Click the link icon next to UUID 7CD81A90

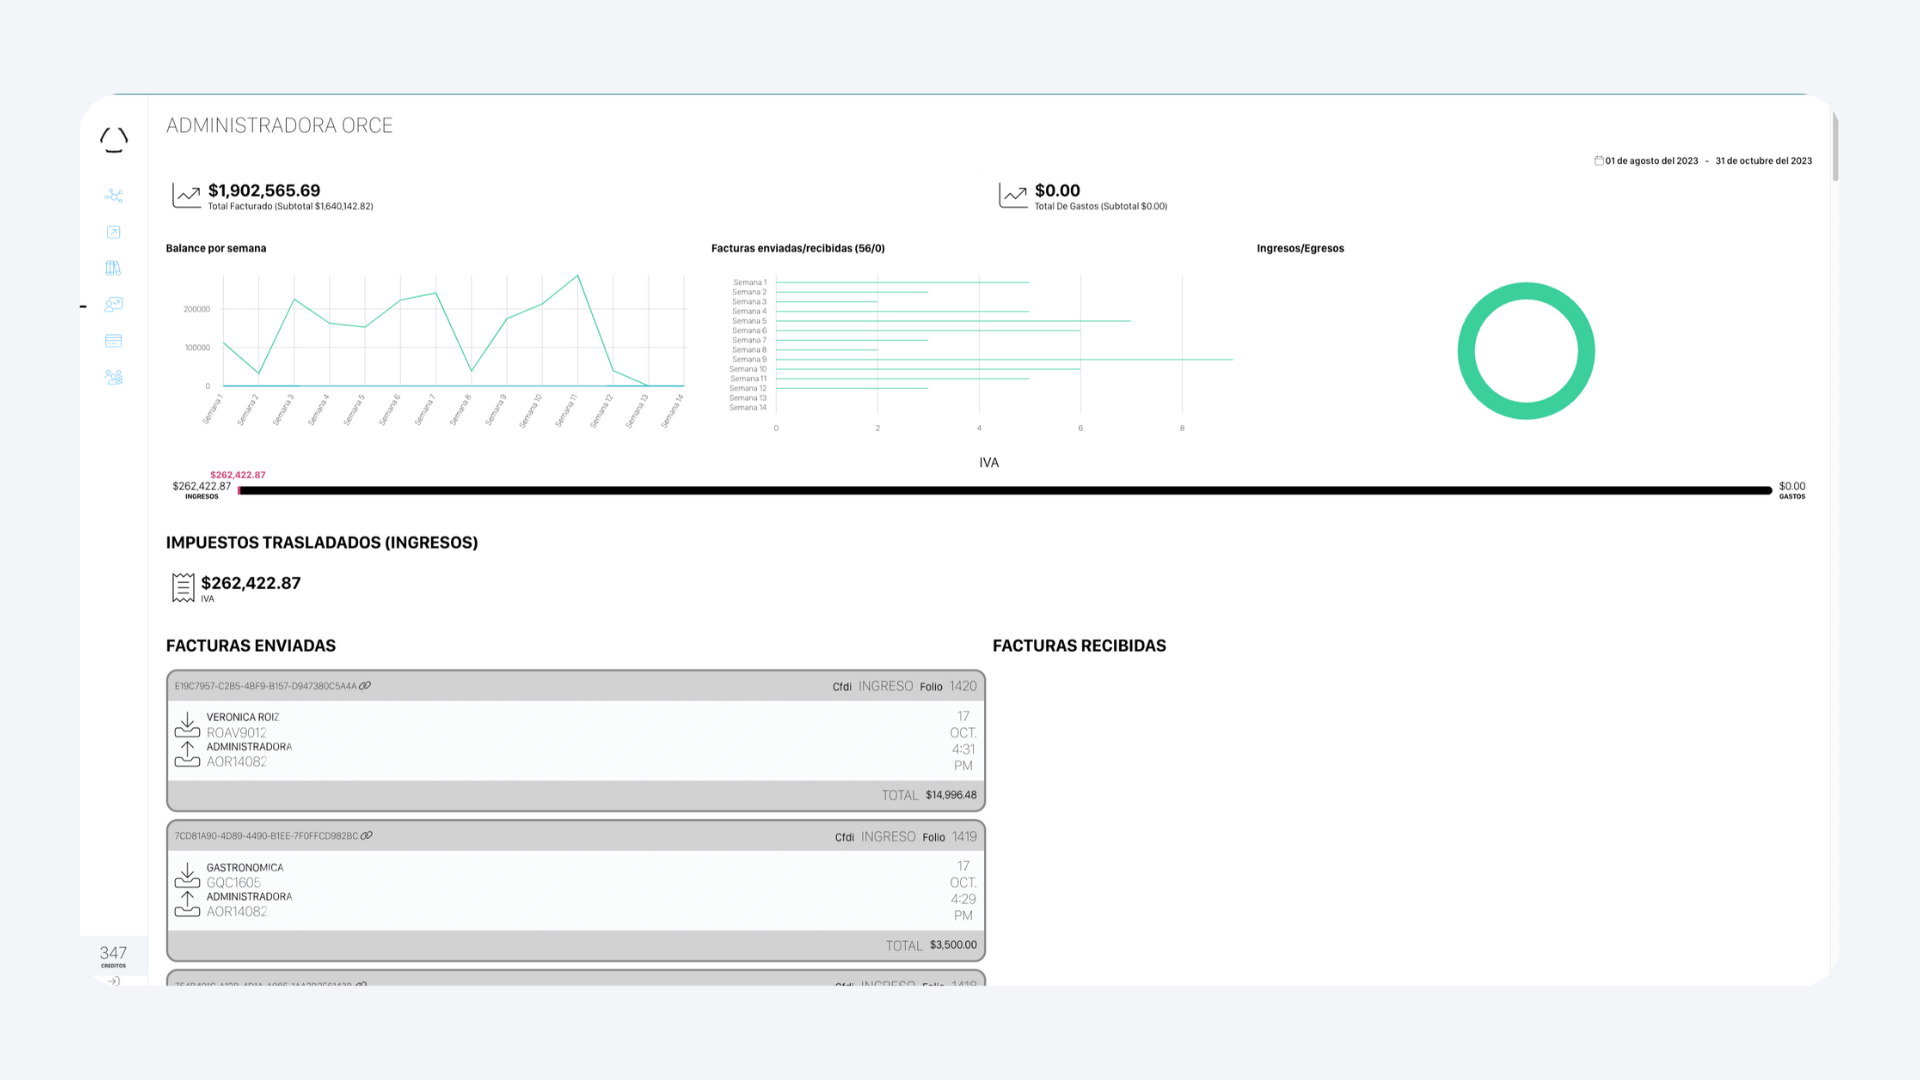[367, 836]
